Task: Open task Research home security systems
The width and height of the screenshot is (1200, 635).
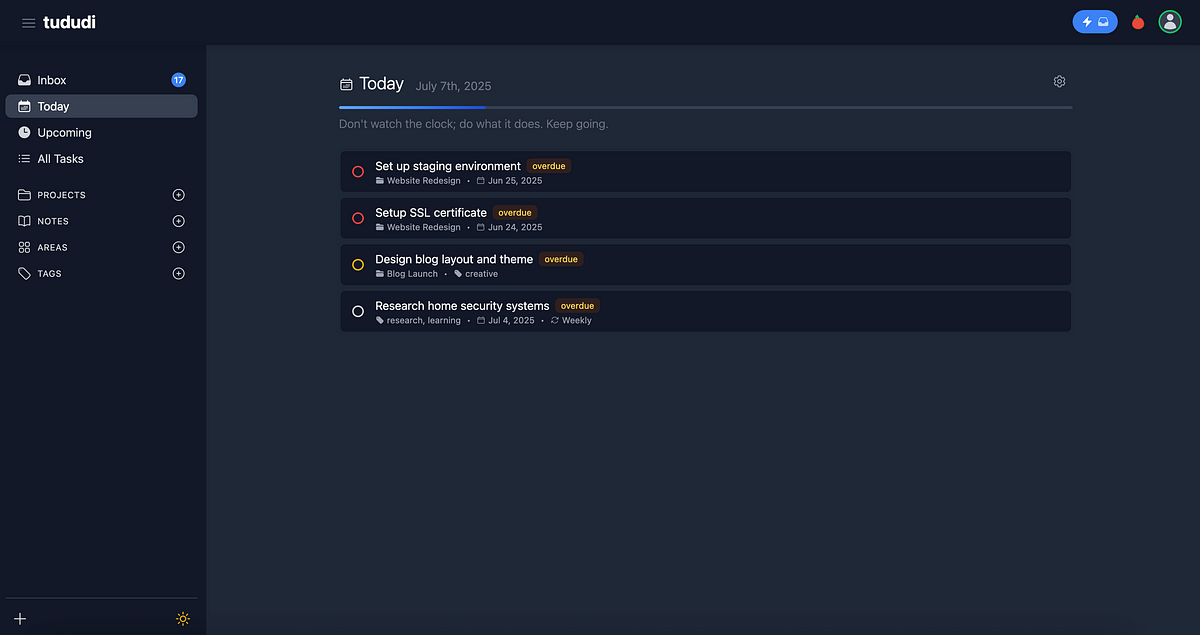Action: 462,305
